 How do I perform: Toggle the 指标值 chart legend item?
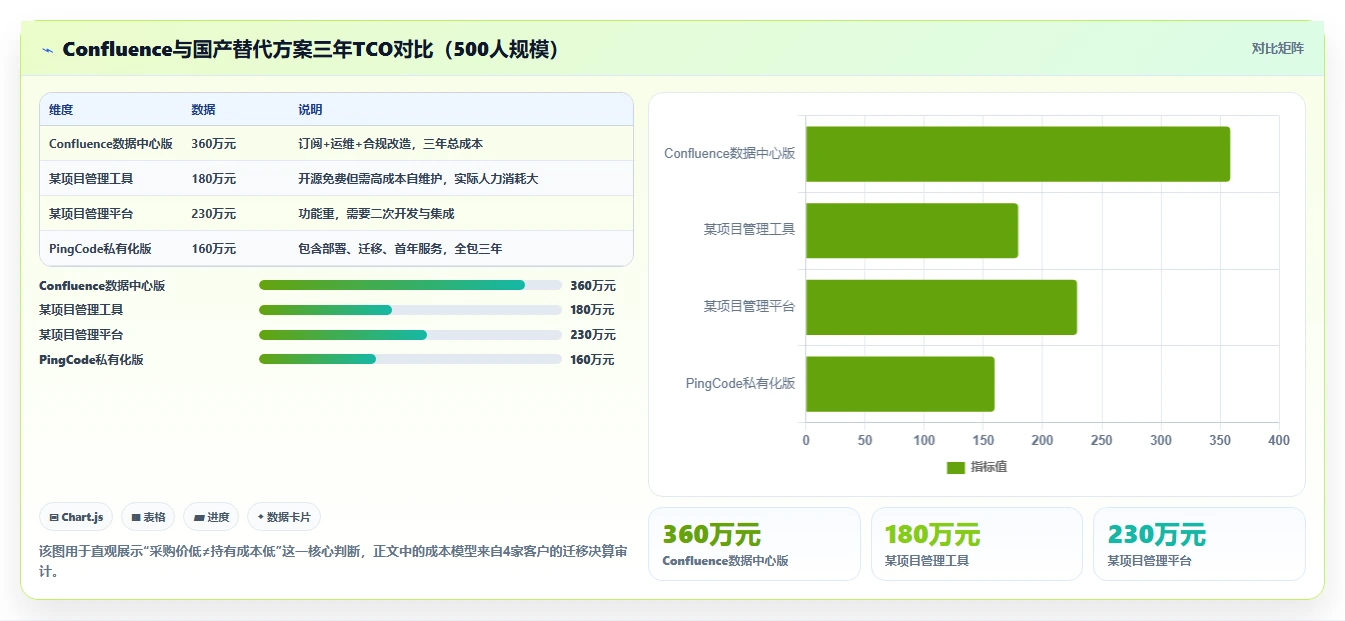(977, 467)
